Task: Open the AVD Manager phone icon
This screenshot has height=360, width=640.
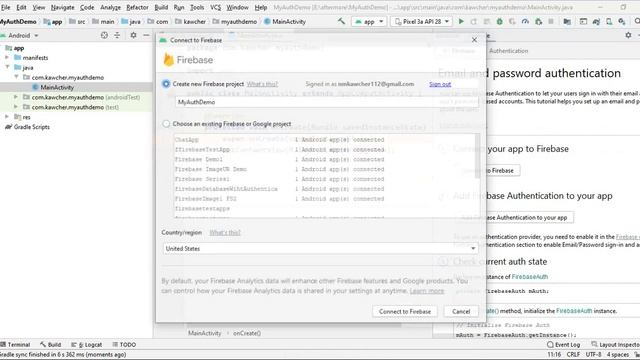Action: coord(609,21)
